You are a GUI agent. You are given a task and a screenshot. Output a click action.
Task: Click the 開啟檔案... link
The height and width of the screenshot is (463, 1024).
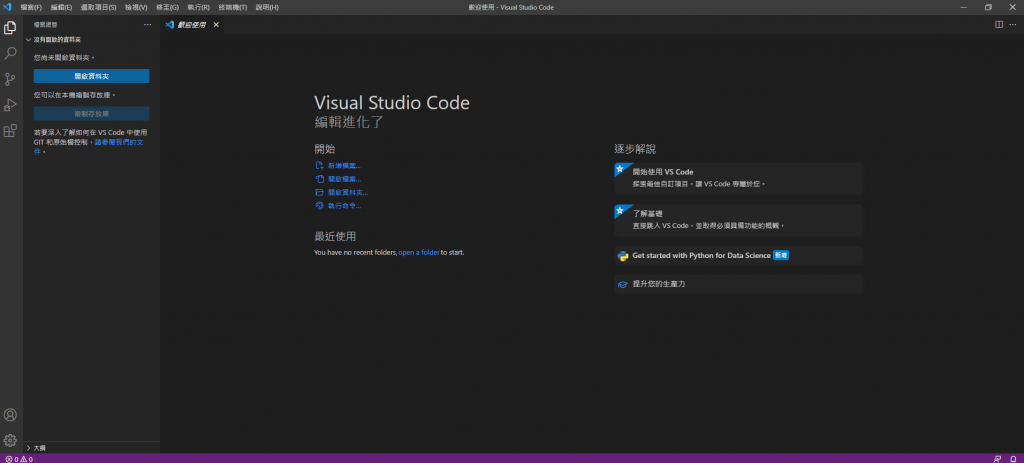coord(344,179)
